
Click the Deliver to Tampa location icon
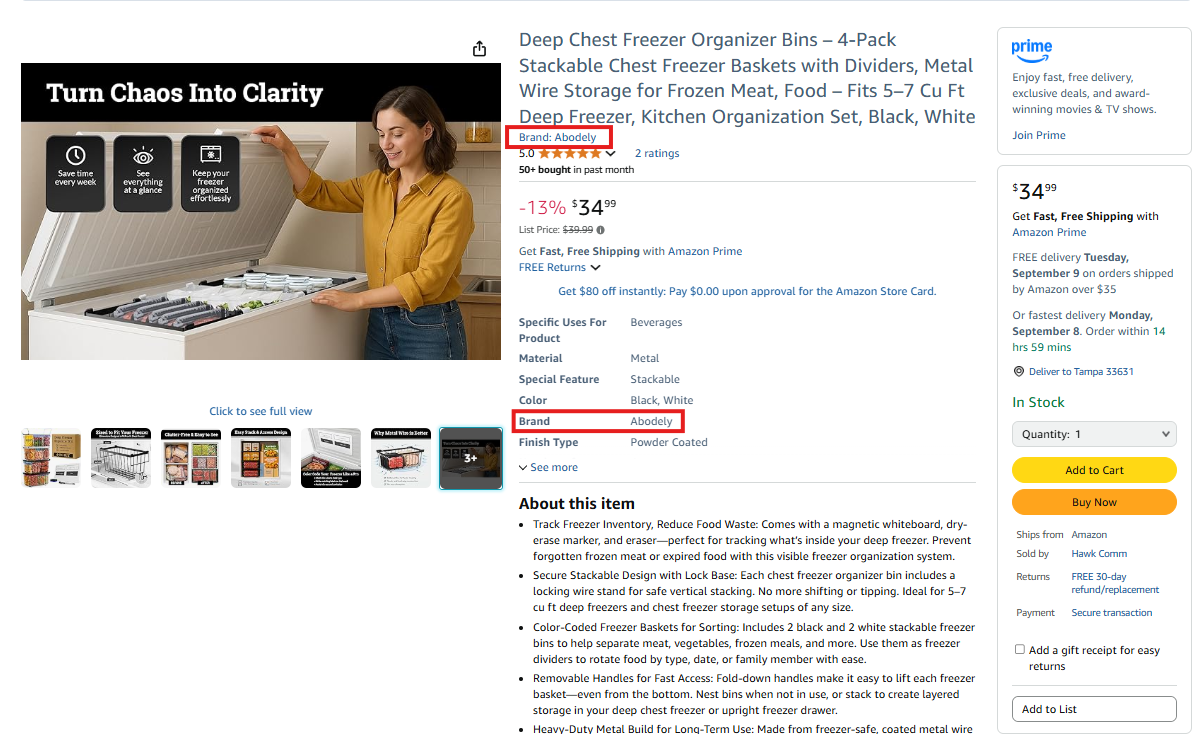(1018, 371)
